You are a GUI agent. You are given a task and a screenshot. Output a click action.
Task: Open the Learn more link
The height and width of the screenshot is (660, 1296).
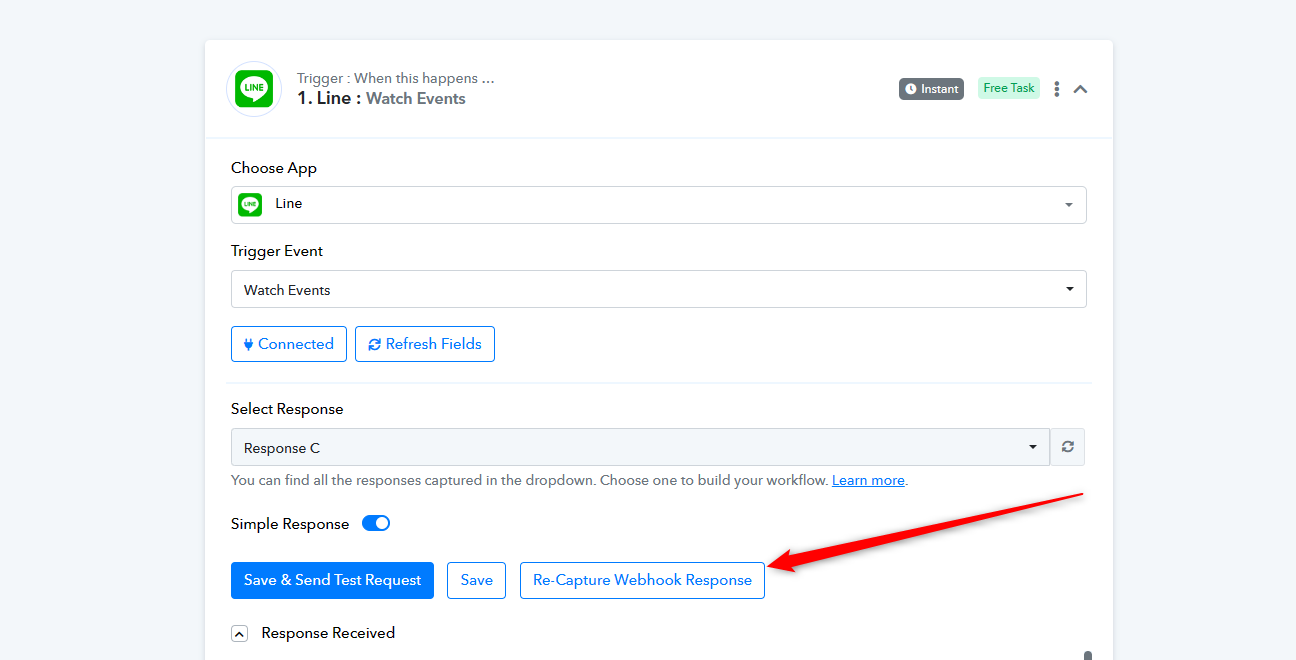868,480
